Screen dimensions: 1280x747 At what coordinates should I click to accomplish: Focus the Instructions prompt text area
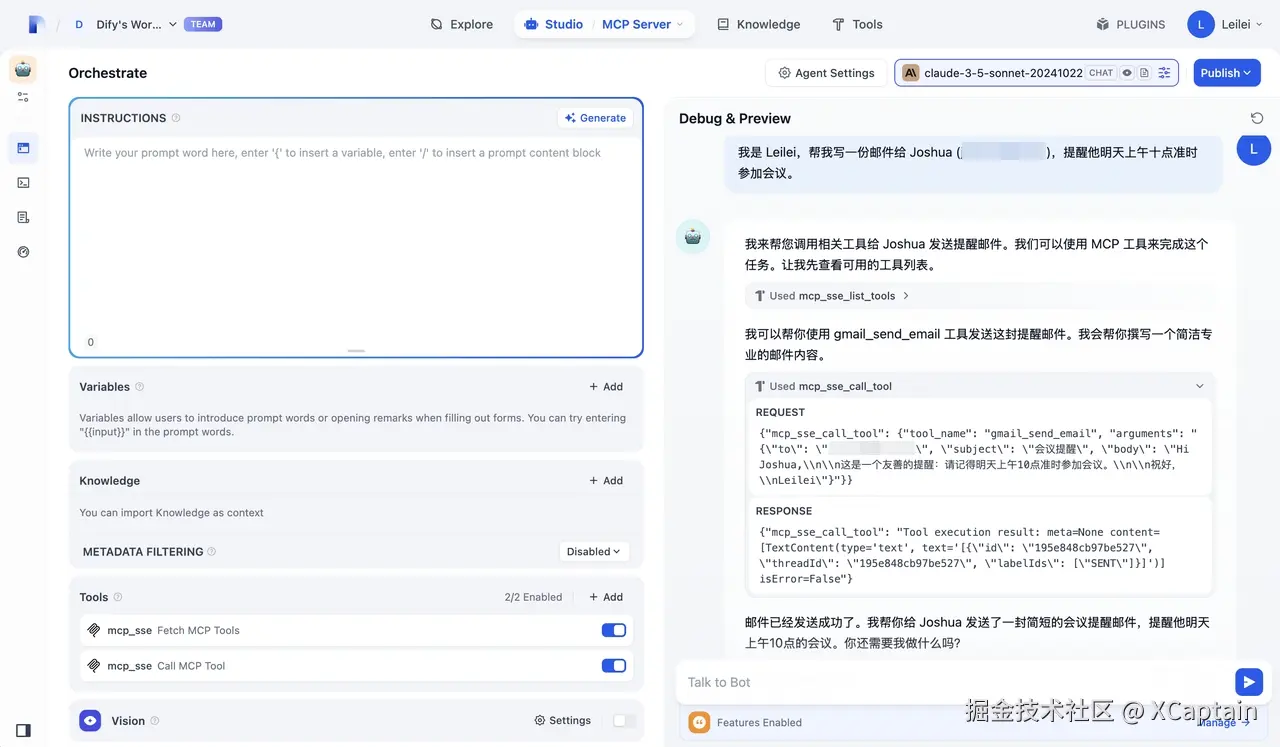click(356, 235)
